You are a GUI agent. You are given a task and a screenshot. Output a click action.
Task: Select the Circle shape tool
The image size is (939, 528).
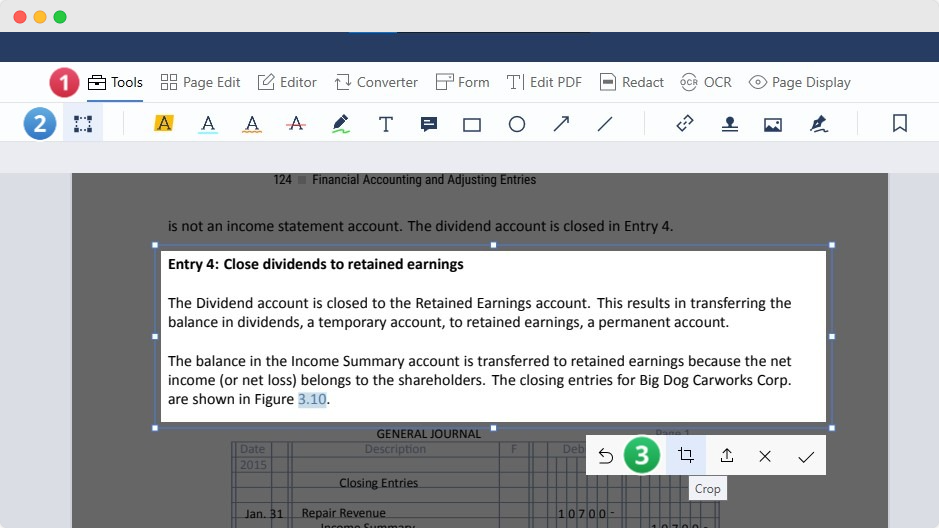coord(517,124)
